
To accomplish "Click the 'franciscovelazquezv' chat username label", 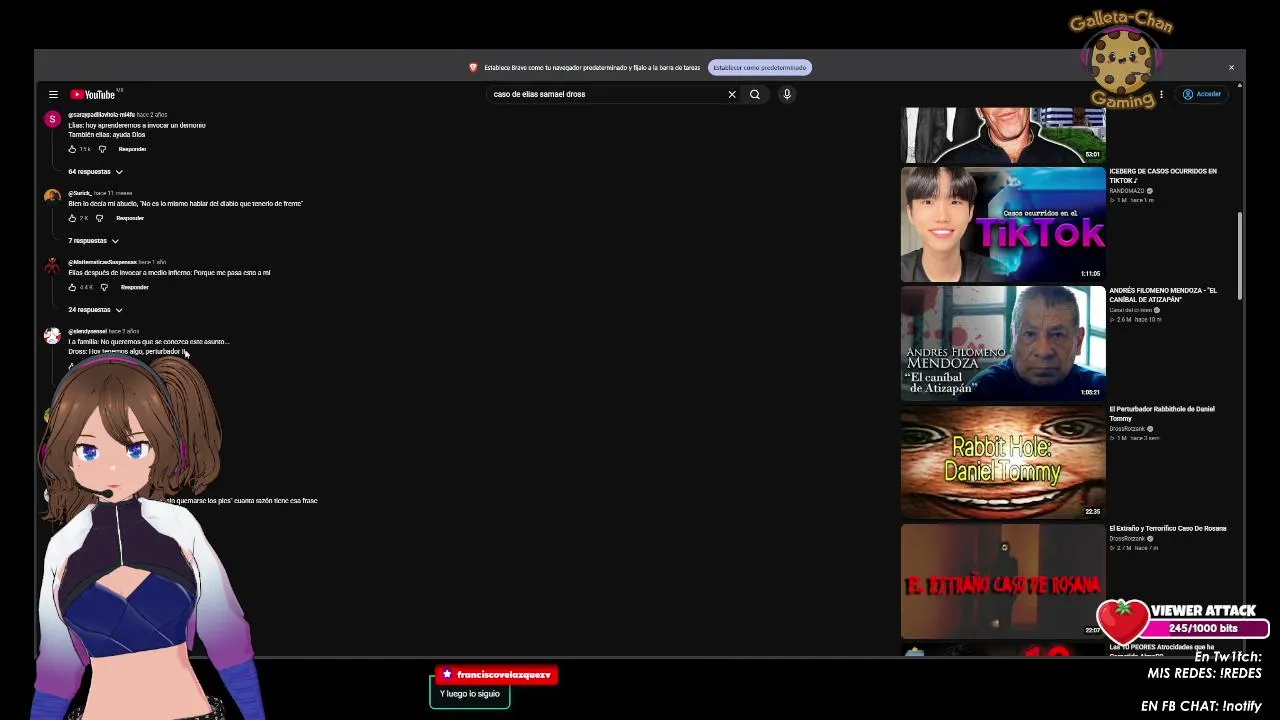I will (496, 675).
